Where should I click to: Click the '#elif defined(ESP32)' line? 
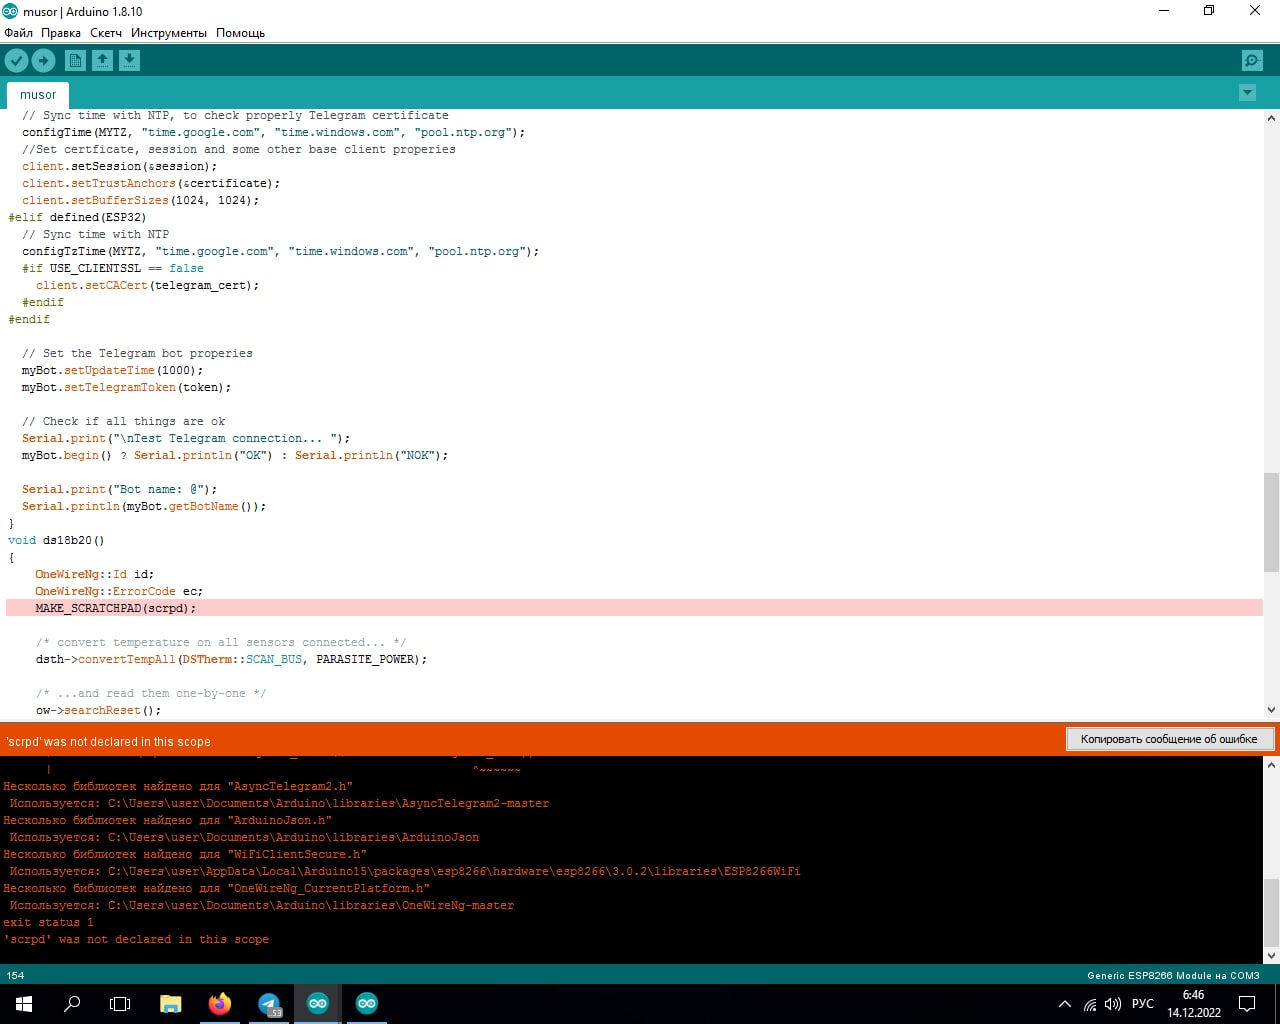(77, 217)
